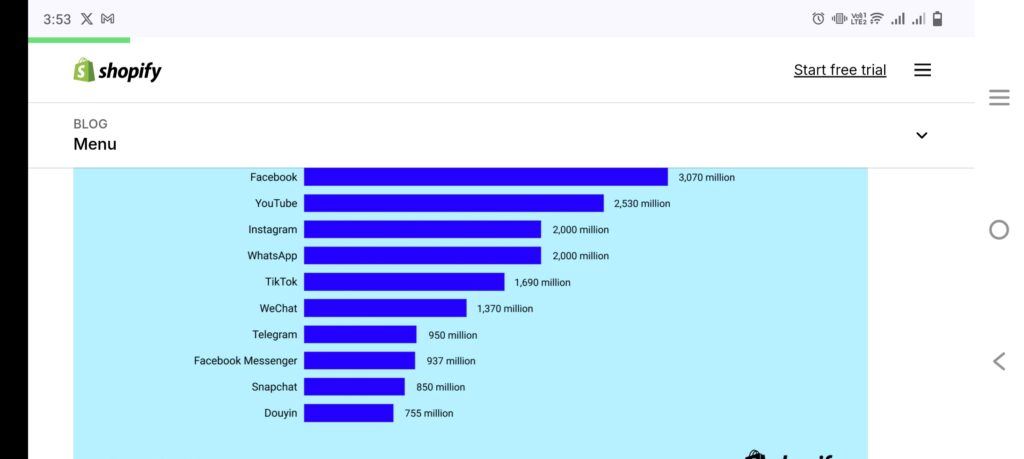
Task: Click the 937 million value
Action: (451, 361)
